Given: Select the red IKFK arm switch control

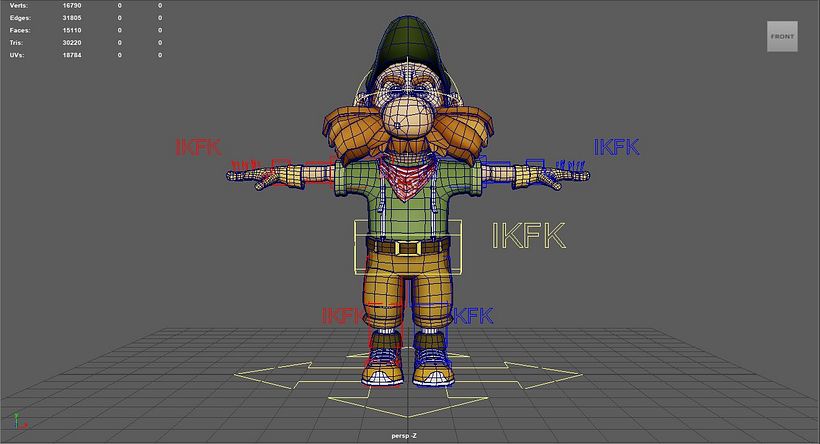Looking at the screenshot, I should pyautogui.click(x=199, y=147).
